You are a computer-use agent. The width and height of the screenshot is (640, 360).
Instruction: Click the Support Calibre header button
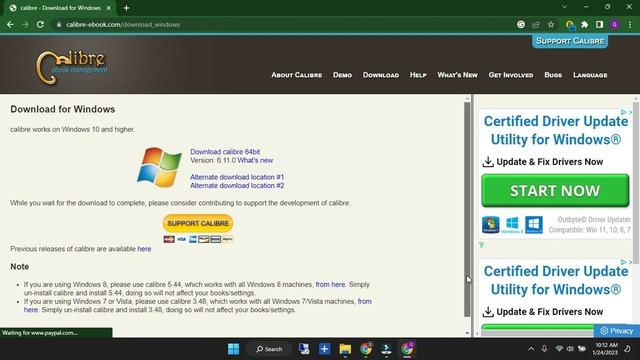click(x=570, y=41)
